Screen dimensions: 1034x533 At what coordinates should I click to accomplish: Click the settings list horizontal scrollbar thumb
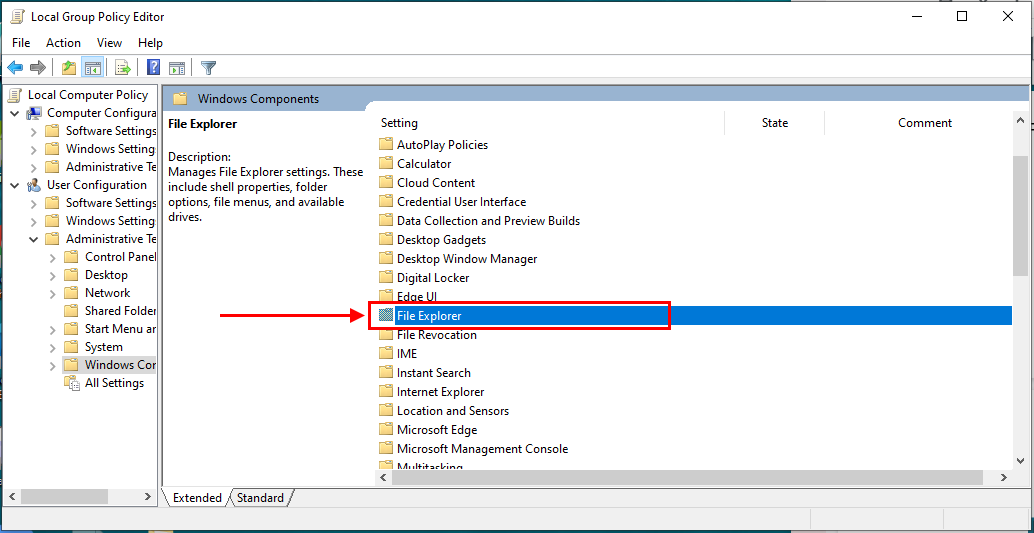[688, 477]
